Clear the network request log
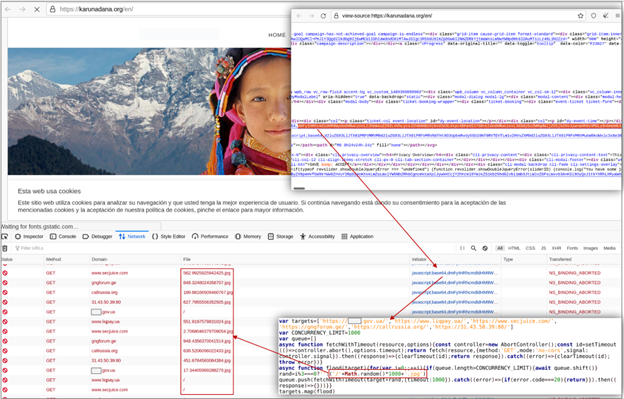 (5, 248)
